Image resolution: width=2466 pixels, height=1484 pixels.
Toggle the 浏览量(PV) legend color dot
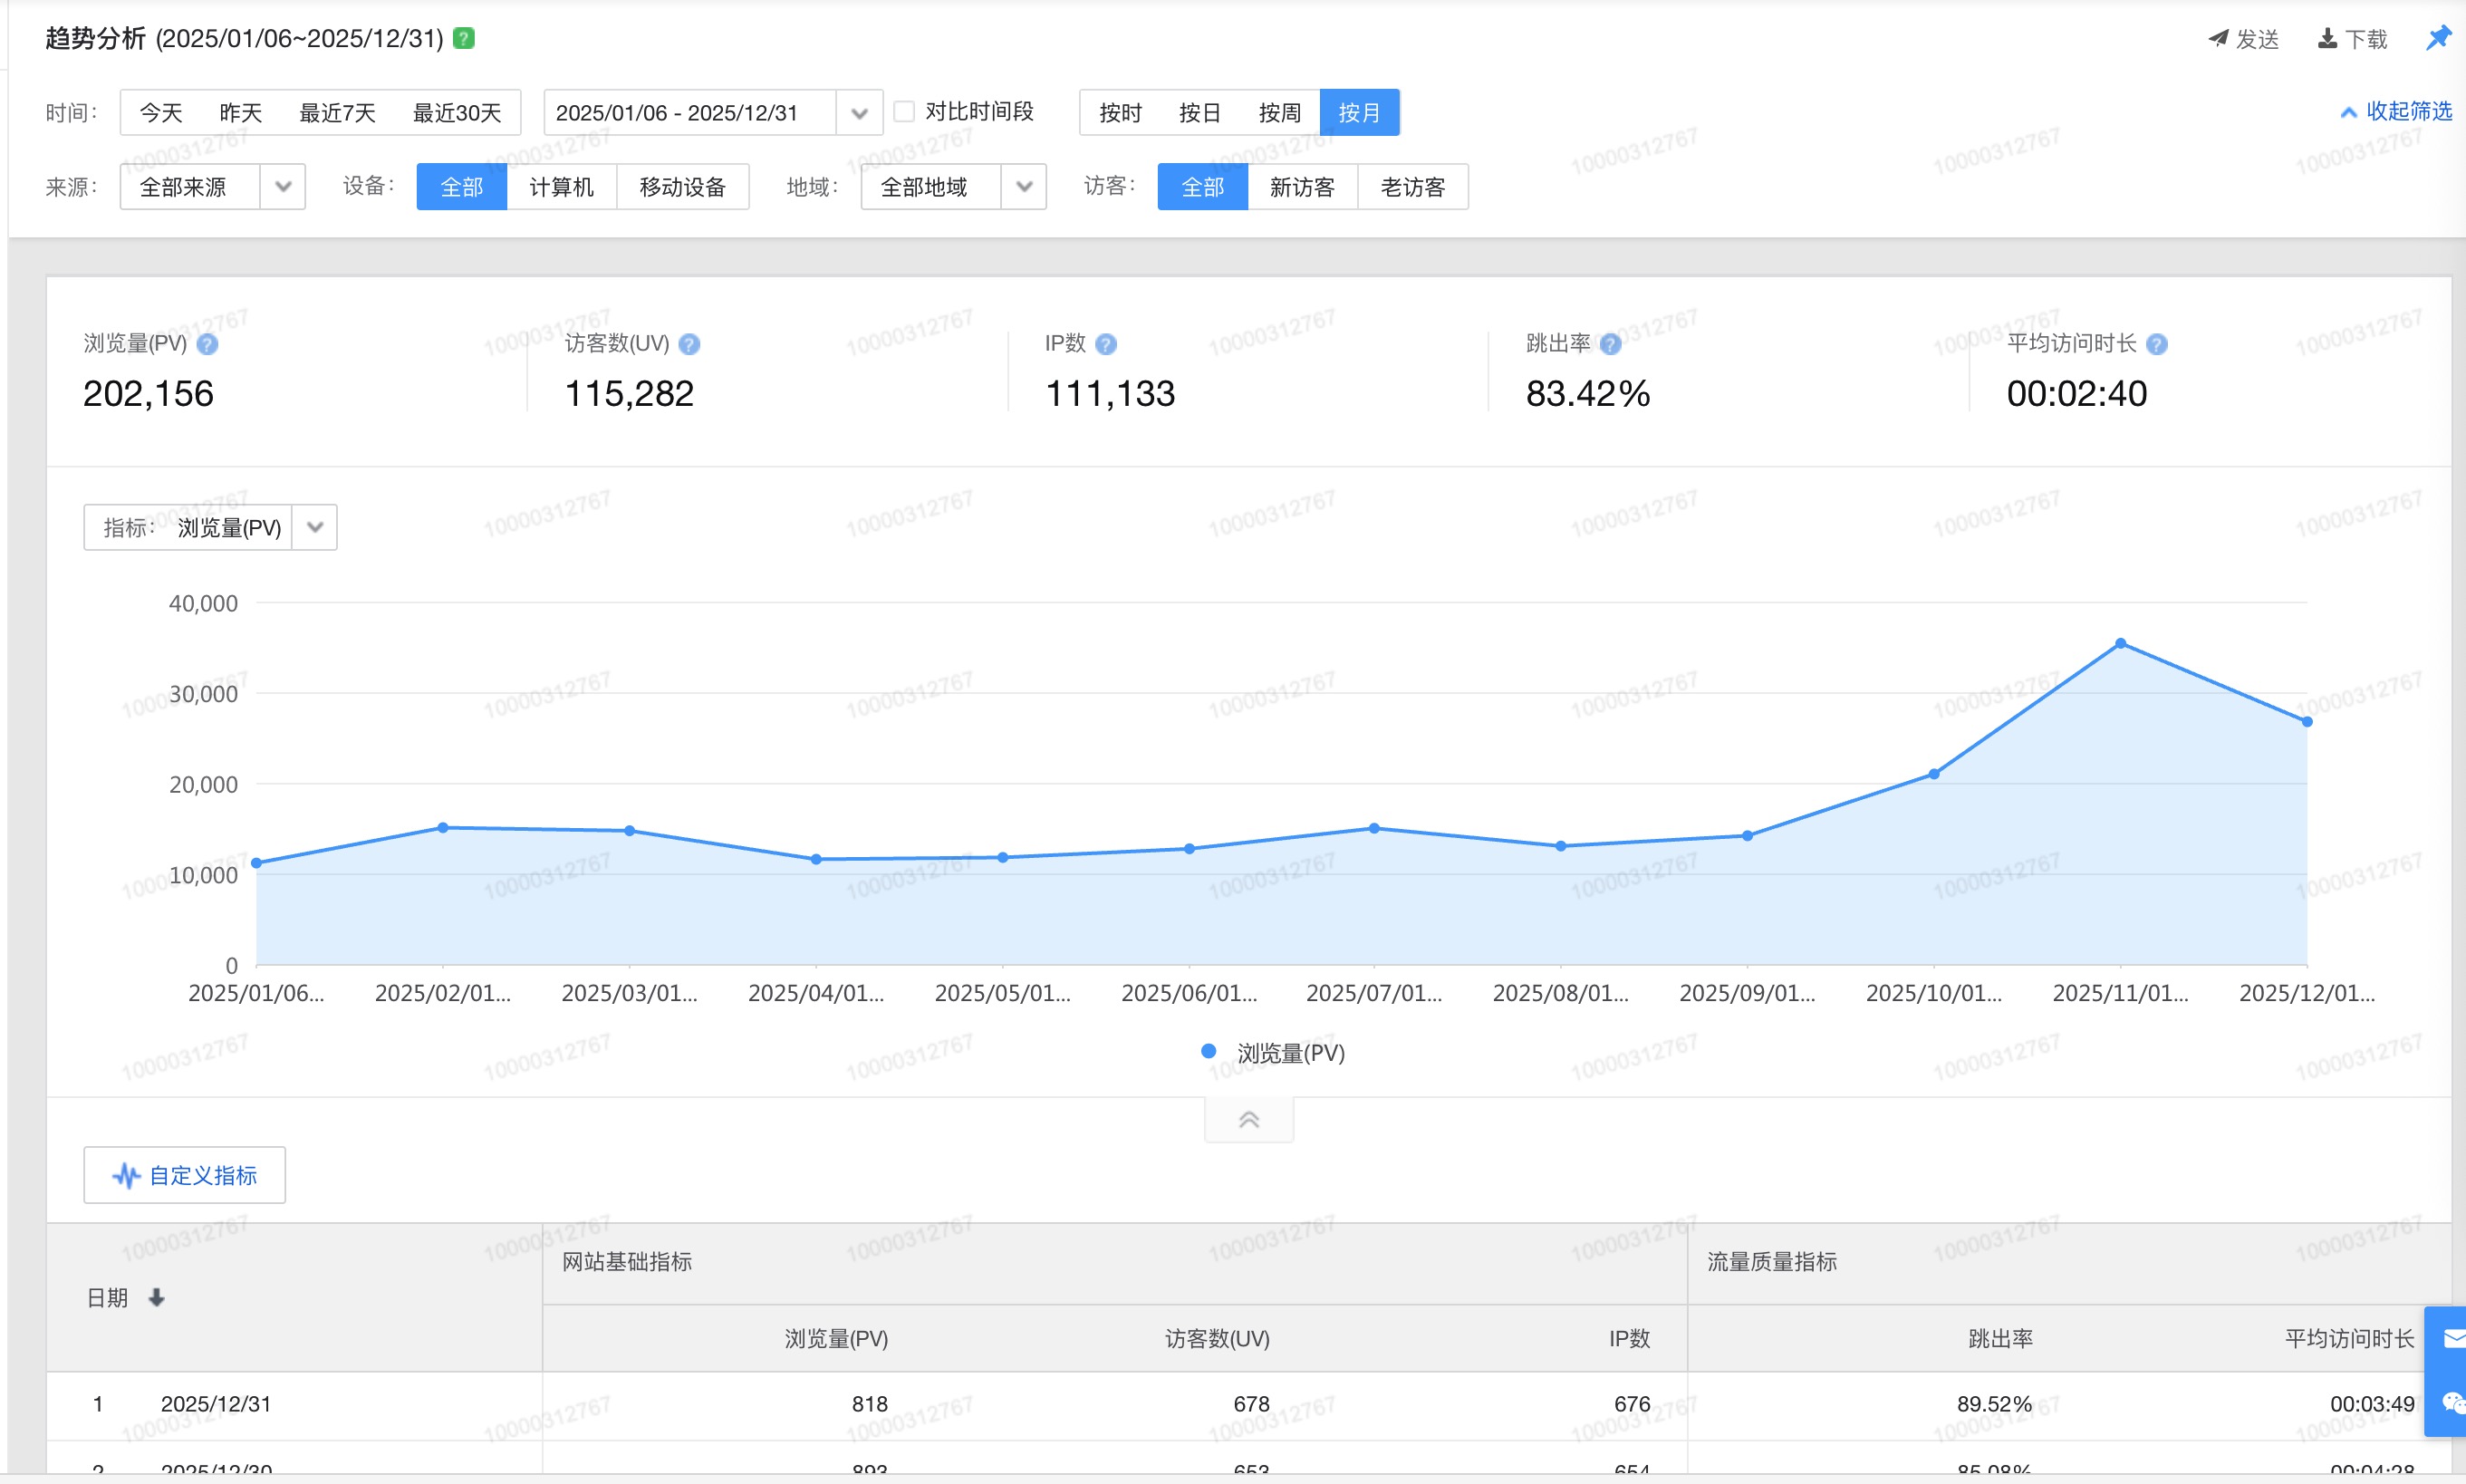click(x=1208, y=1051)
